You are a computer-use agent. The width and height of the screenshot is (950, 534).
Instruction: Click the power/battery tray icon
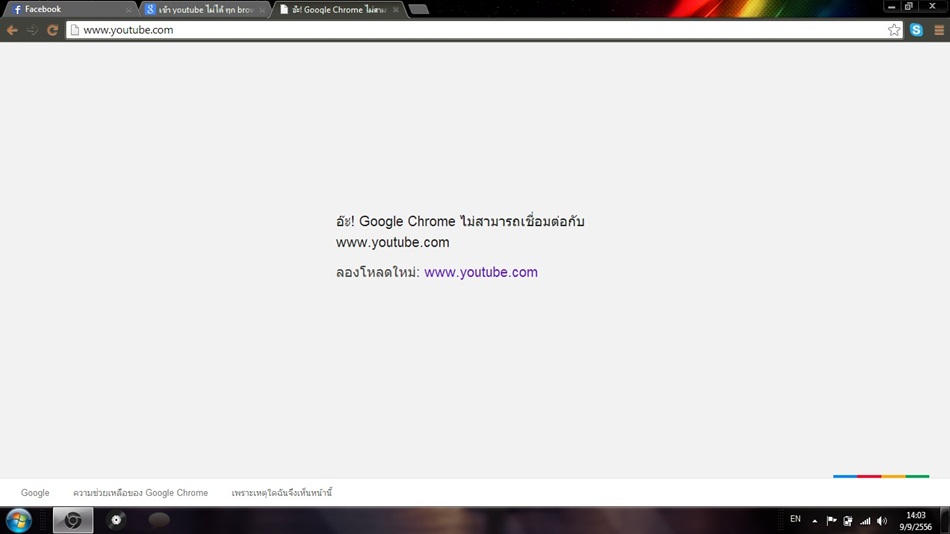pyautogui.click(x=848, y=521)
